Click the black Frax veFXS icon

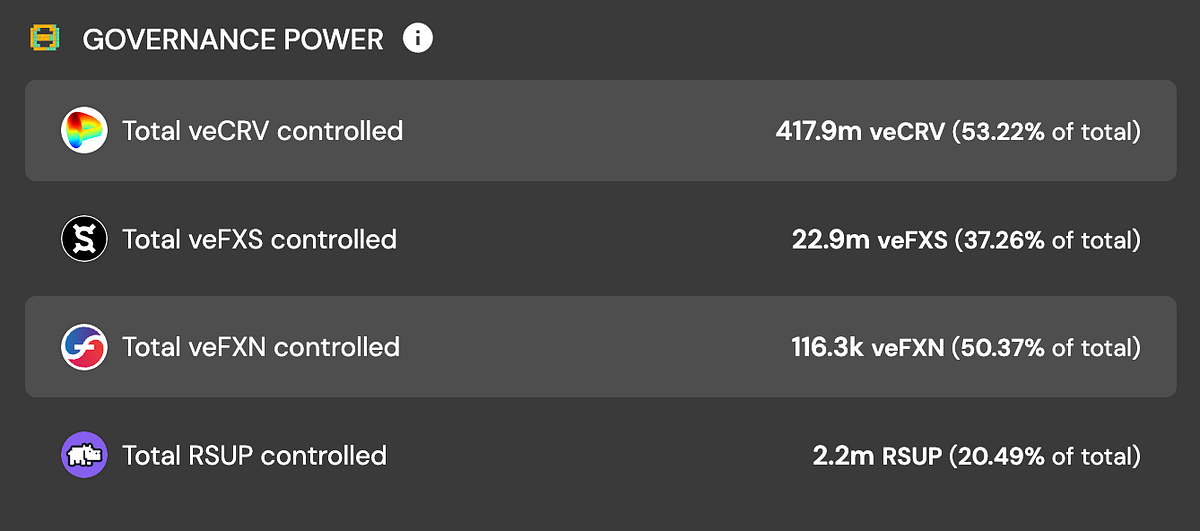pyautogui.click(x=84, y=239)
